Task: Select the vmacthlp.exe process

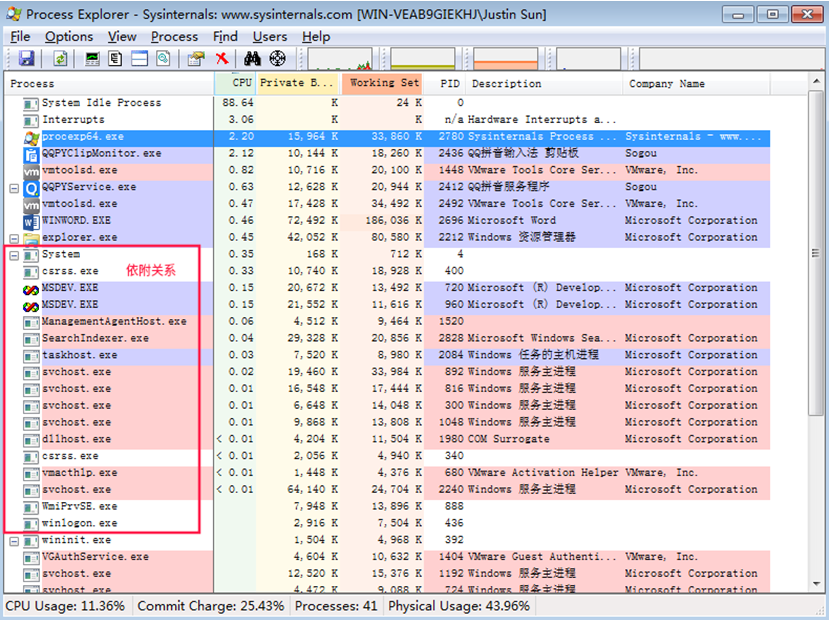Action: pos(387,473)
